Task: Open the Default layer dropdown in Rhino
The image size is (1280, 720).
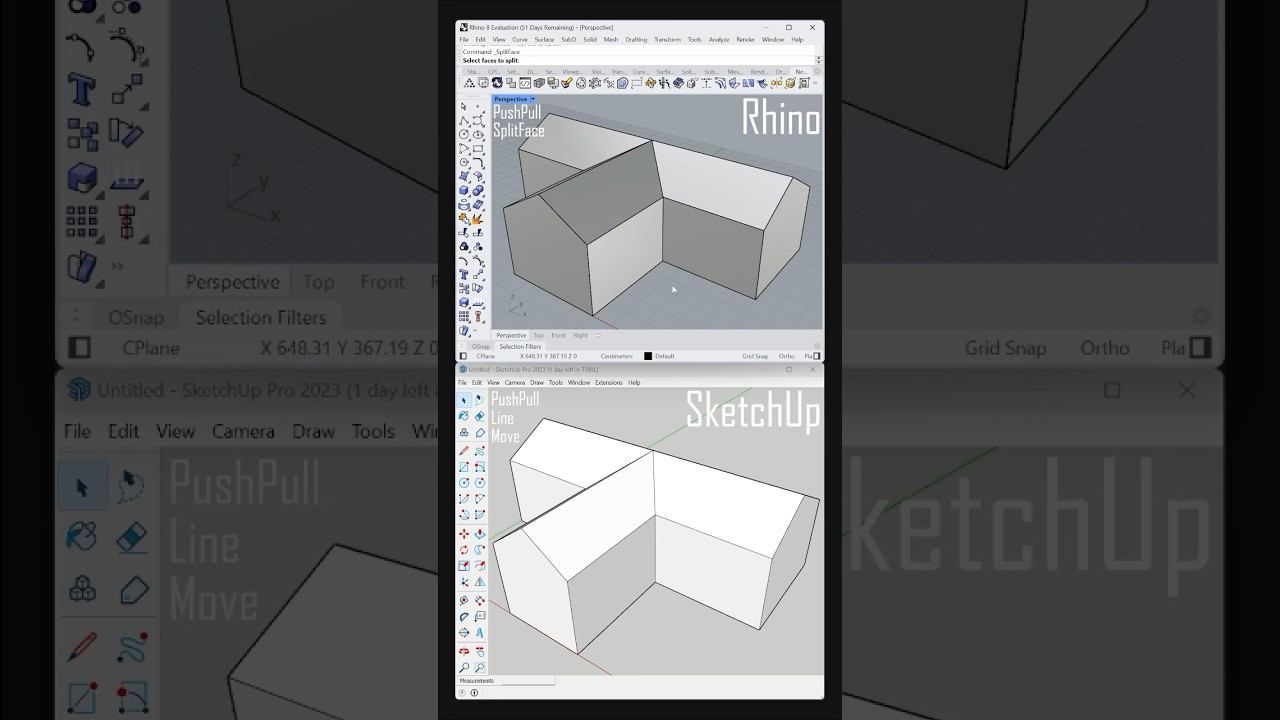Action: (665, 356)
